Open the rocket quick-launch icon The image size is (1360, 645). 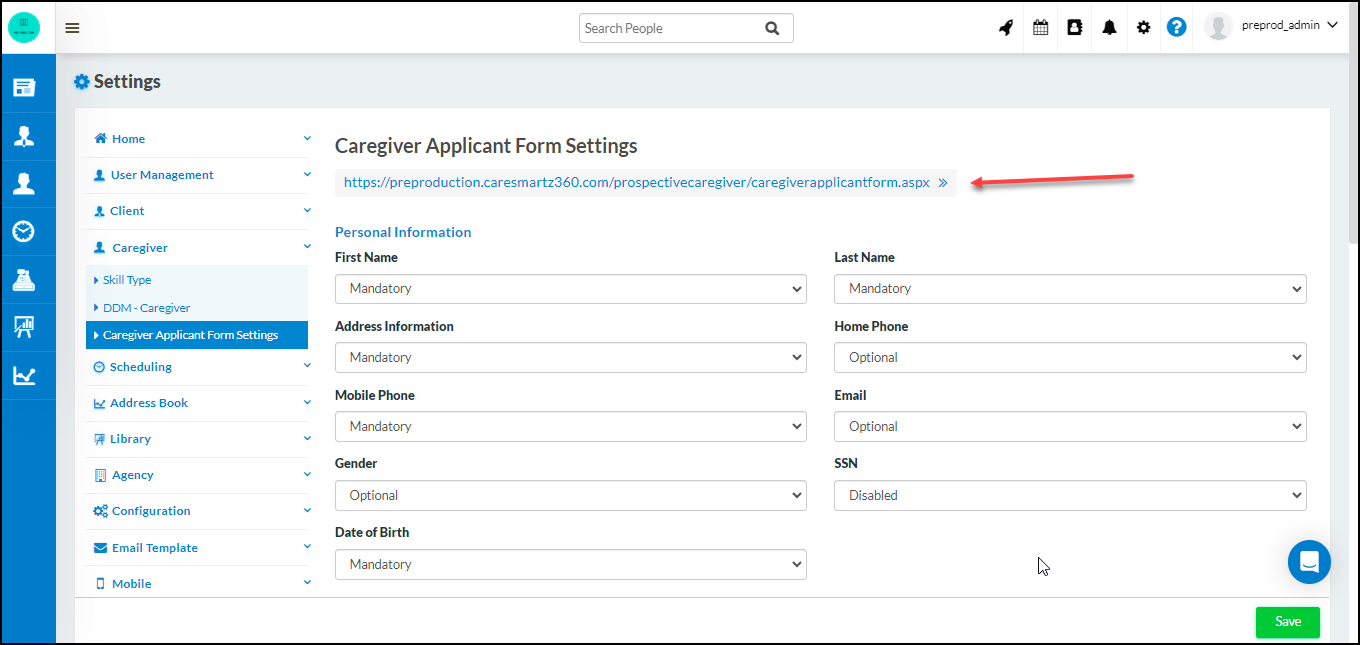pos(1006,27)
